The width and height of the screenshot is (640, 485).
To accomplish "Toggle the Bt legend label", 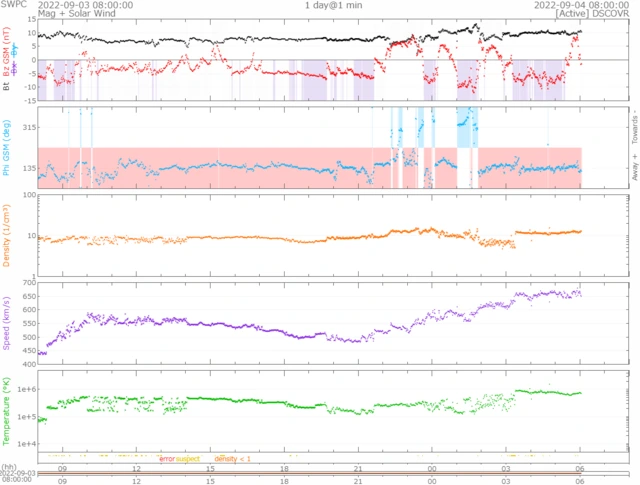I will click(x=6, y=88).
